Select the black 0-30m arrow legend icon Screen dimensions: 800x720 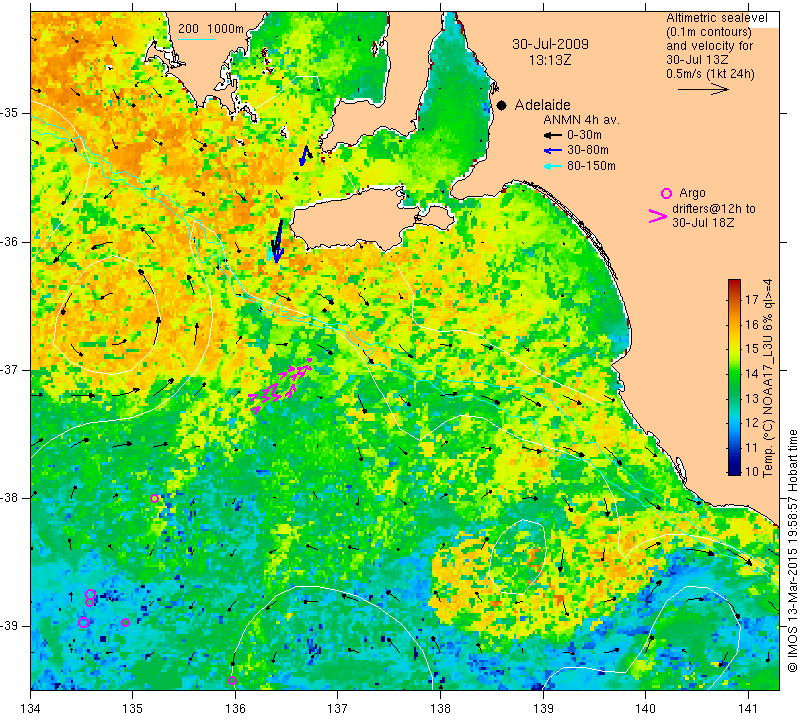coord(552,135)
